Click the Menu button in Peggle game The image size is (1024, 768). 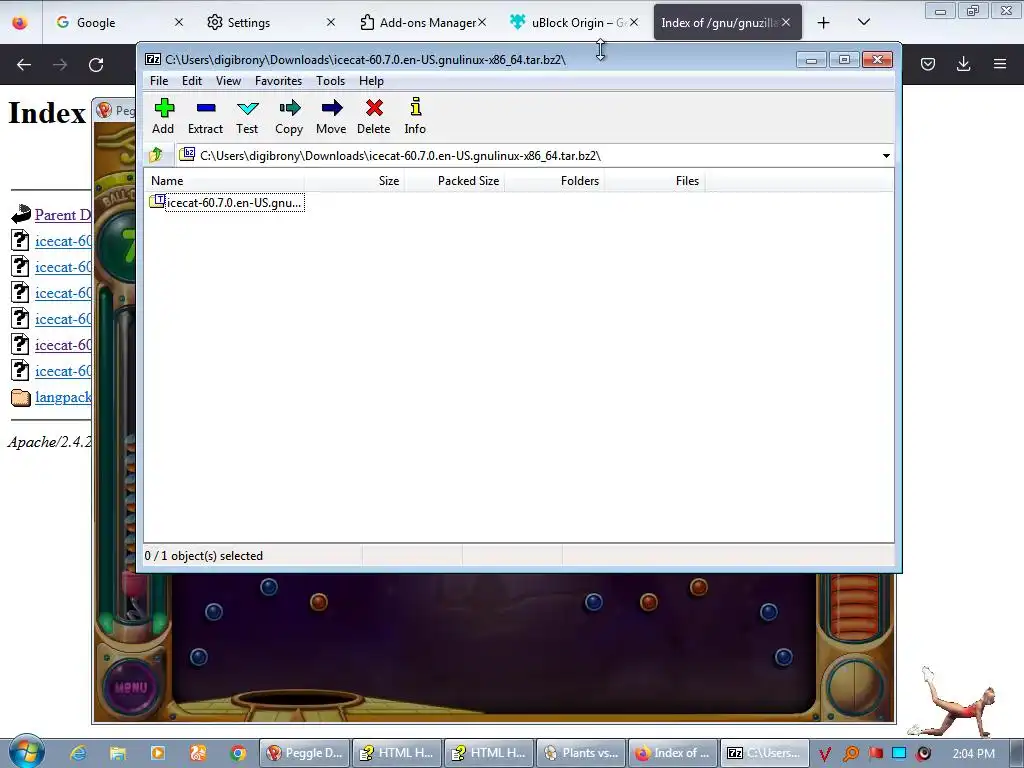(131, 687)
